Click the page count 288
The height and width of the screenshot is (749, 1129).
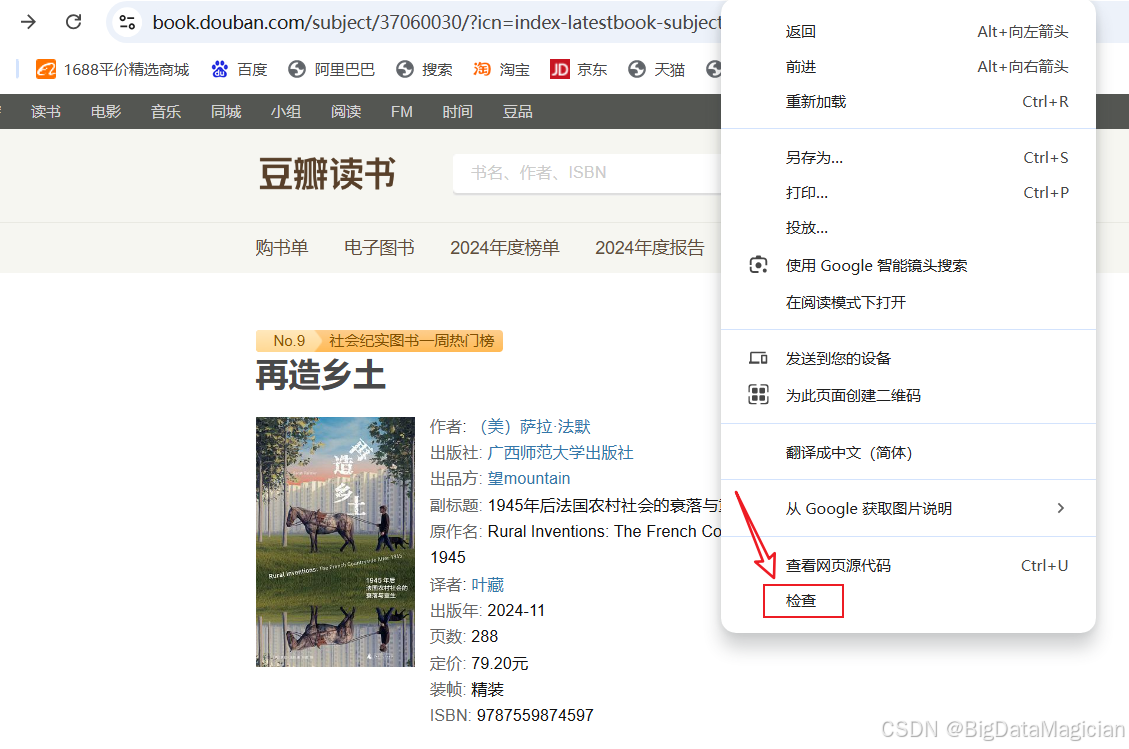pos(485,637)
